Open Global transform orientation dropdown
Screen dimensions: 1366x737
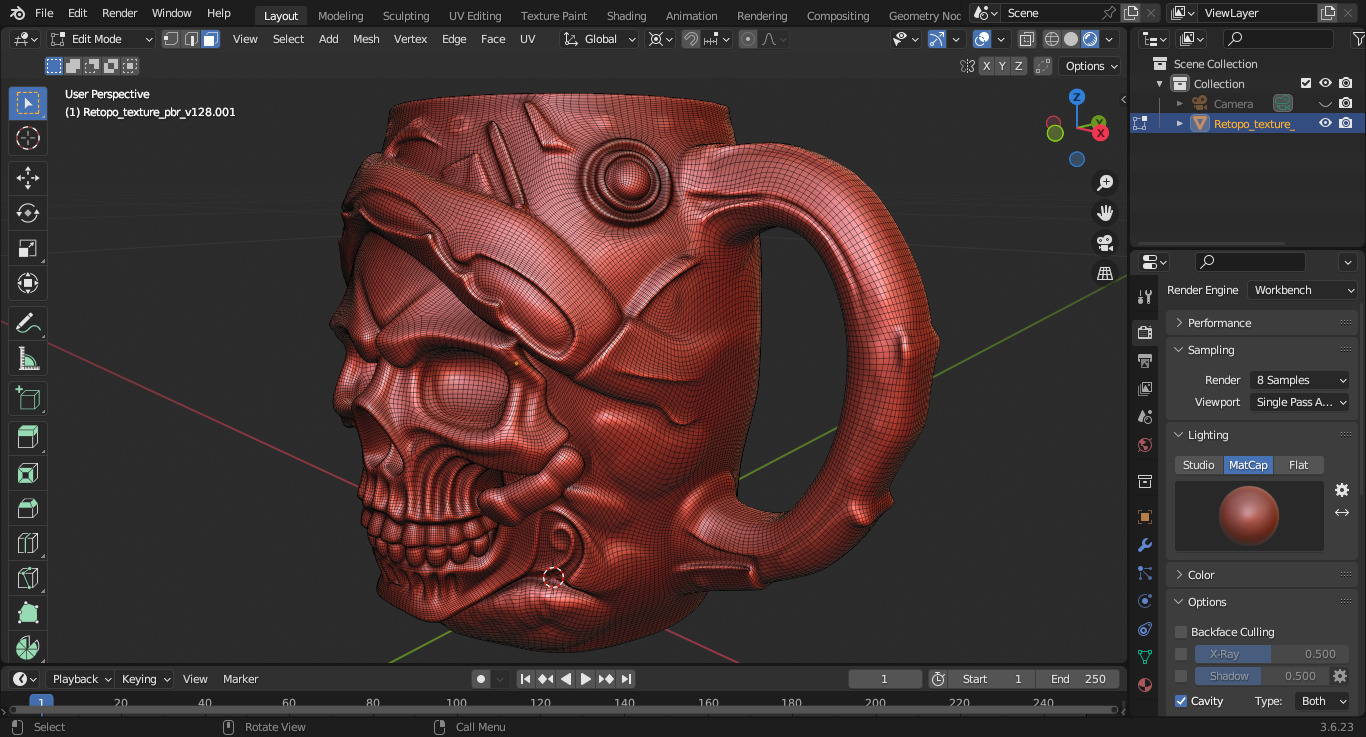[x=599, y=39]
